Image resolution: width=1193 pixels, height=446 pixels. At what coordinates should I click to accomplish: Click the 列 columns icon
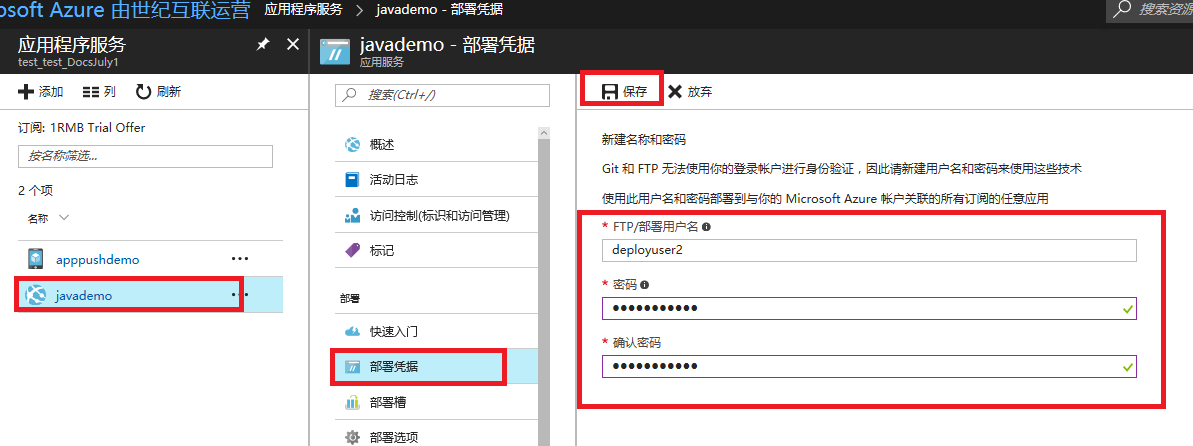tap(91, 92)
